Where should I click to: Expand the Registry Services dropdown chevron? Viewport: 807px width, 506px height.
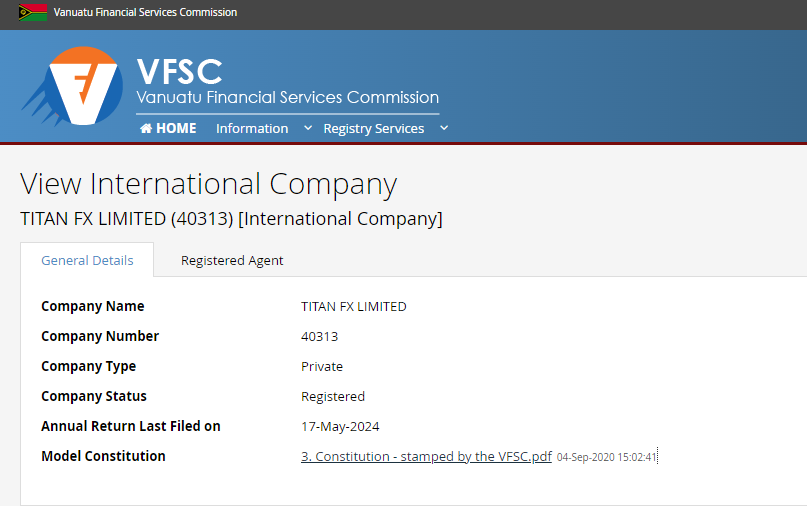pyautogui.click(x=444, y=128)
